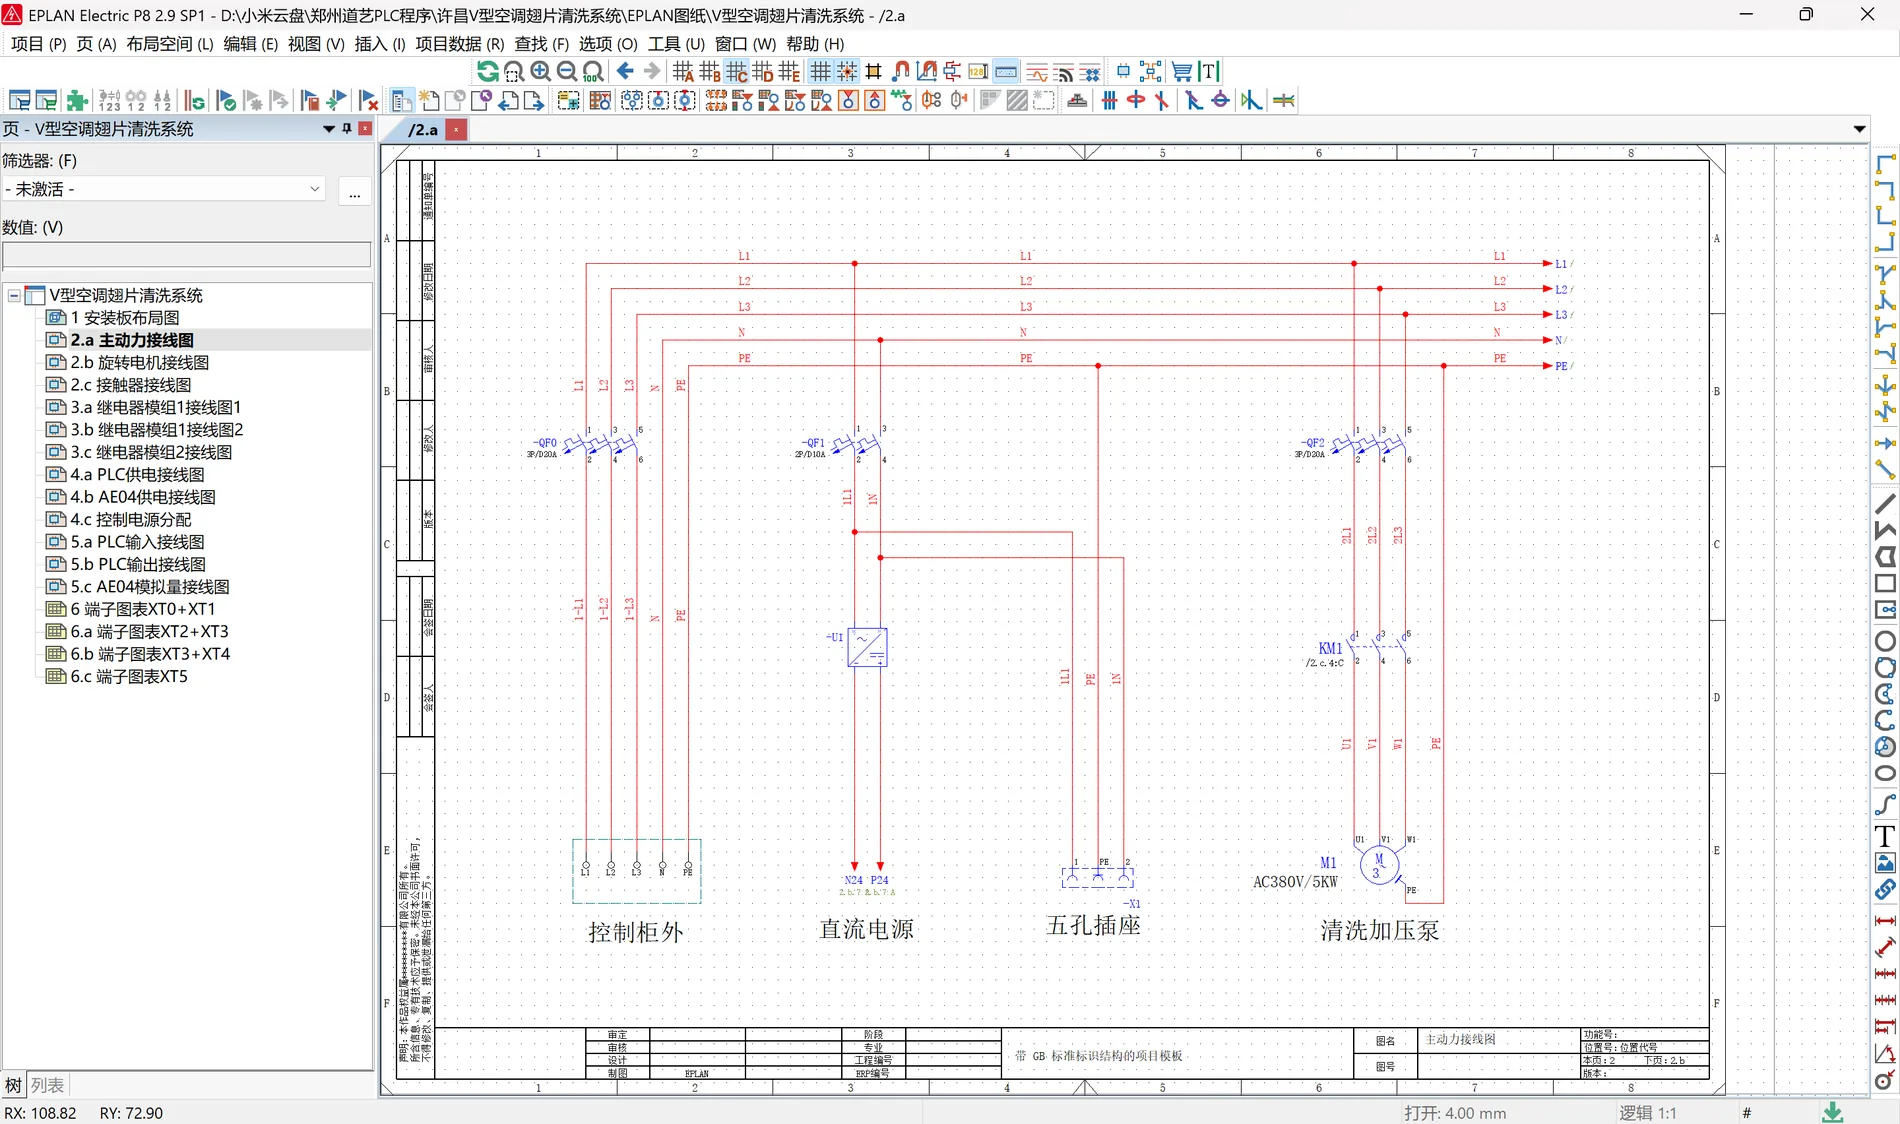This screenshot has height=1124, width=1900.
Task: Open the 未激活 filter dropdown
Action: tap(164, 189)
